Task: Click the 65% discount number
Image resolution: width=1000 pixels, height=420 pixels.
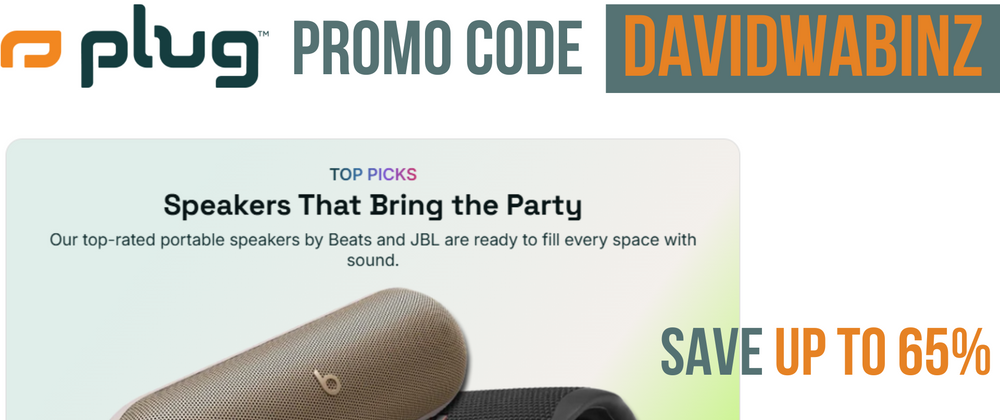Action: 944,351
